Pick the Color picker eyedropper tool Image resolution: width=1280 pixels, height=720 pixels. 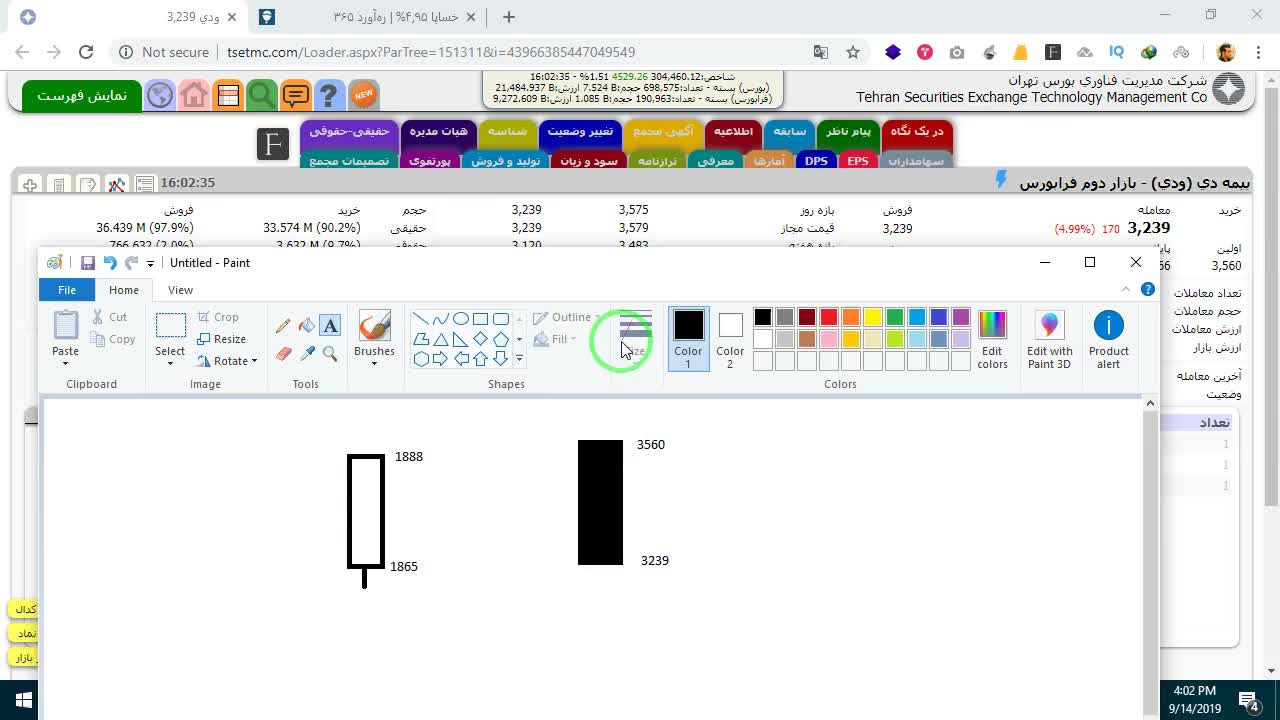(x=307, y=353)
